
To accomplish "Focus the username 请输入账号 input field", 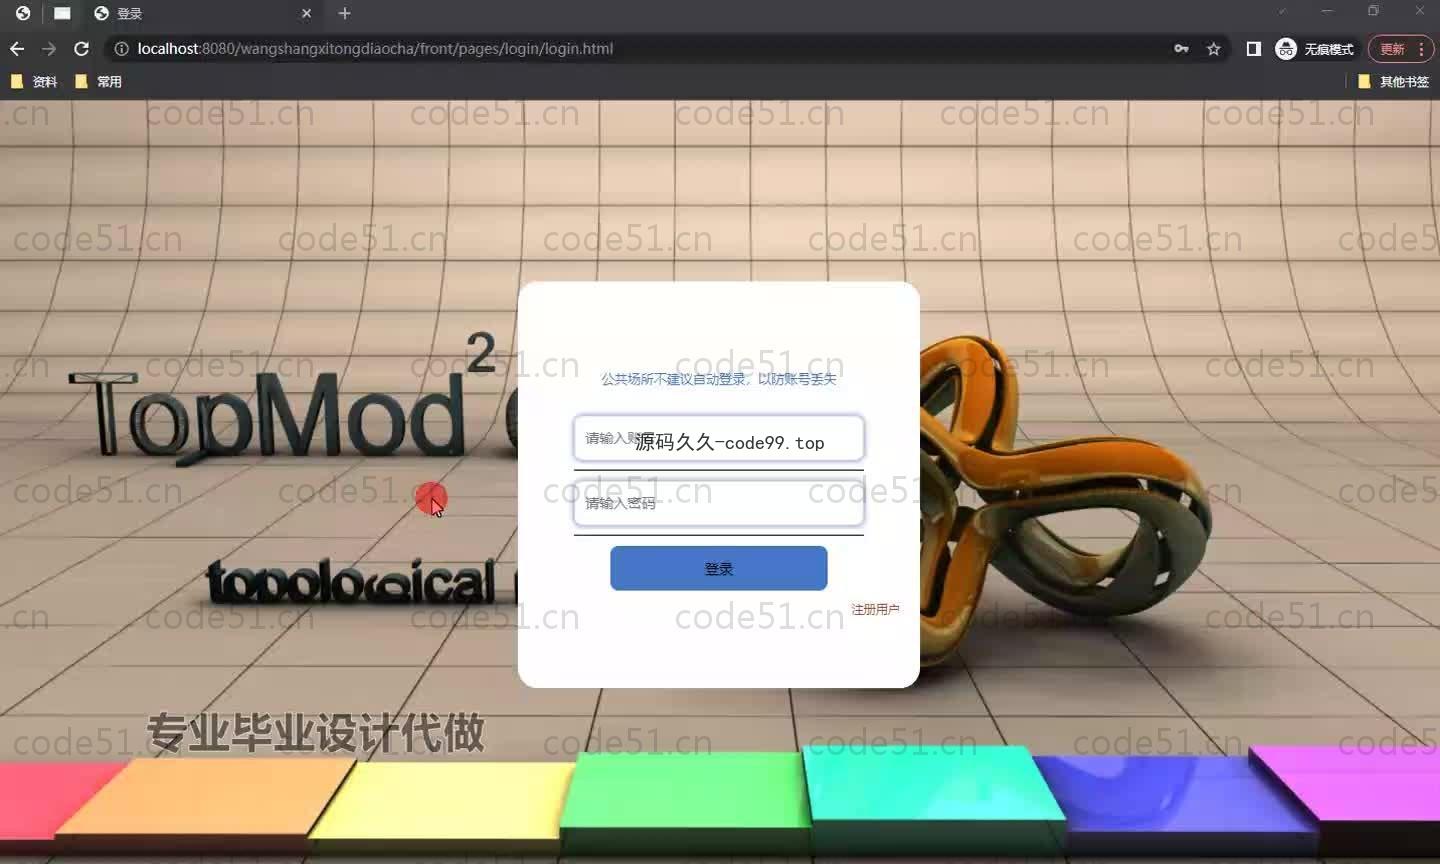I will point(718,439).
